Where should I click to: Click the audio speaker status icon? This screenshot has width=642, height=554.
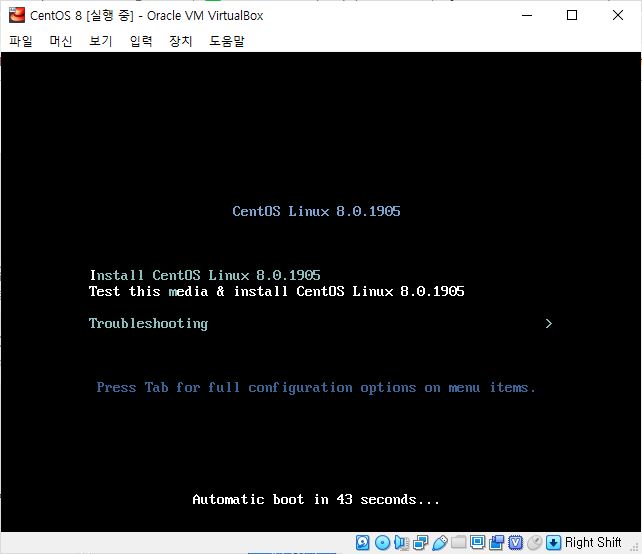401,543
